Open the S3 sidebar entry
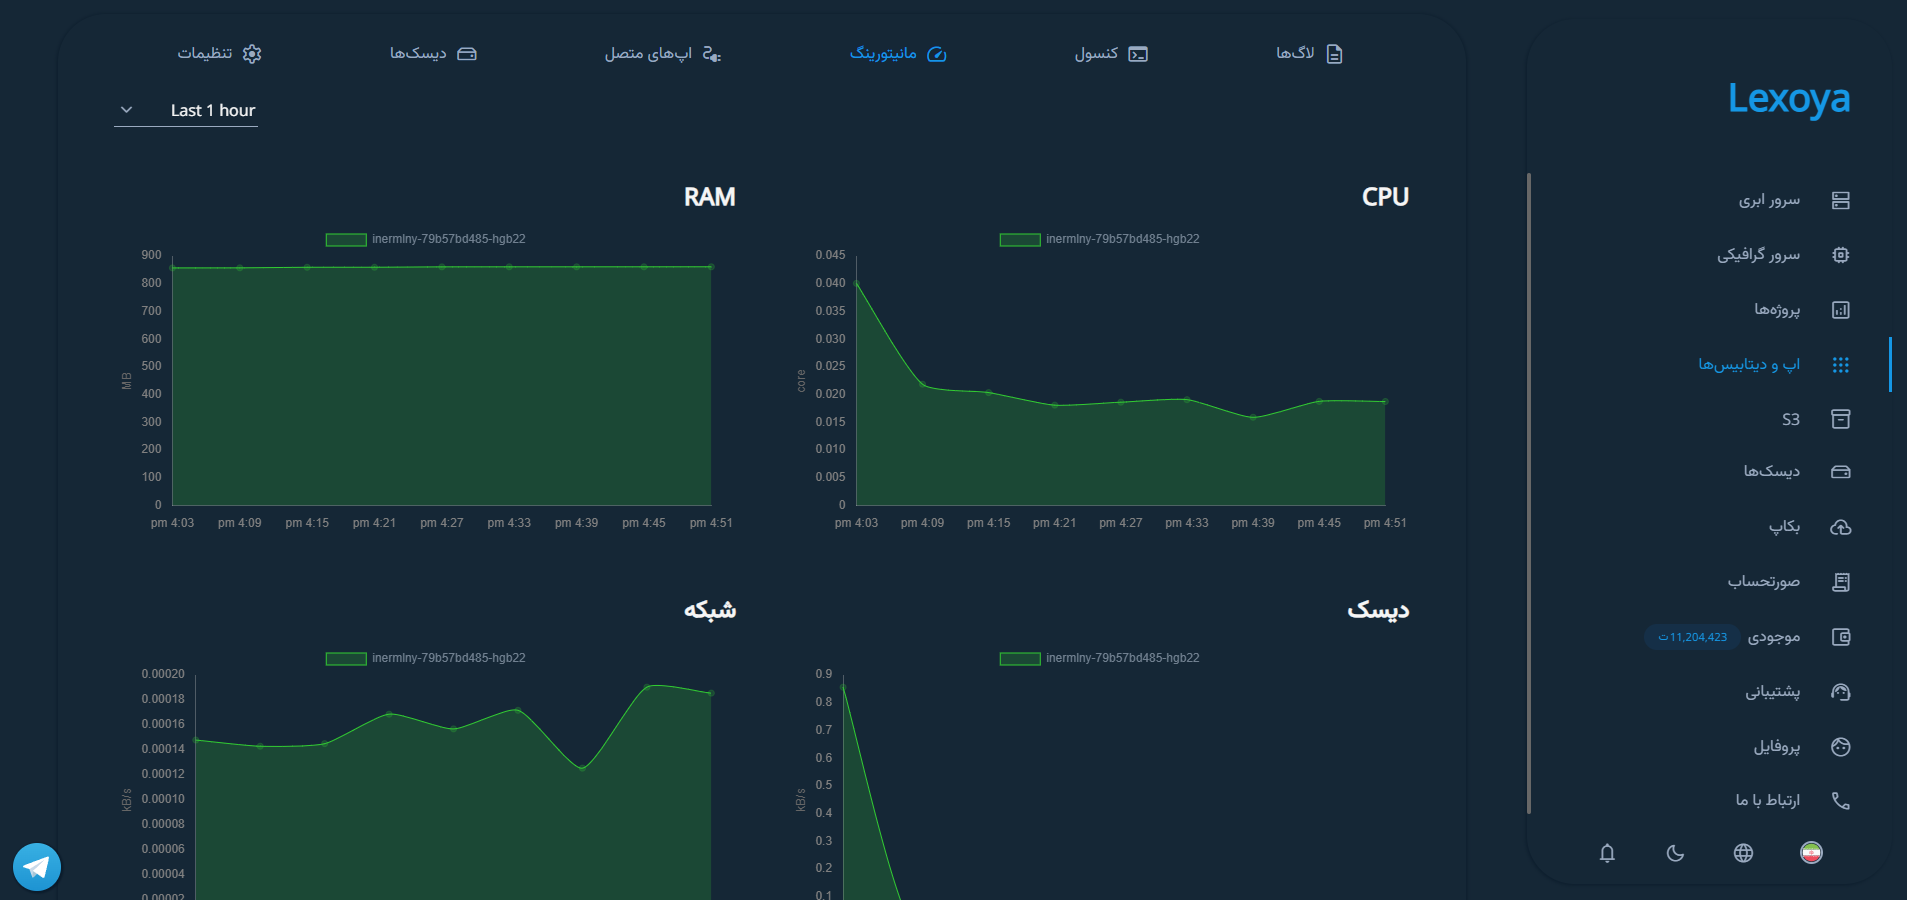 click(x=1790, y=419)
